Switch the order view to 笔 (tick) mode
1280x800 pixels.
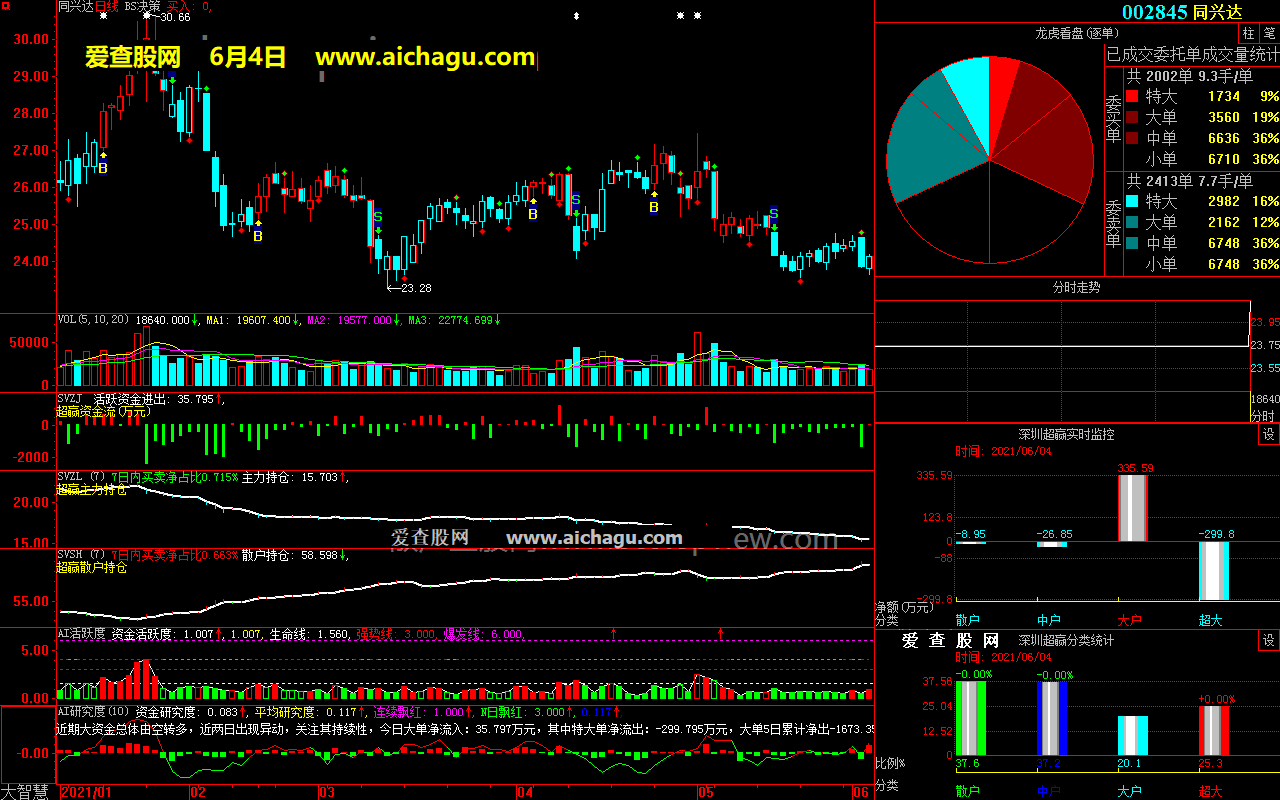[x=1269, y=34]
